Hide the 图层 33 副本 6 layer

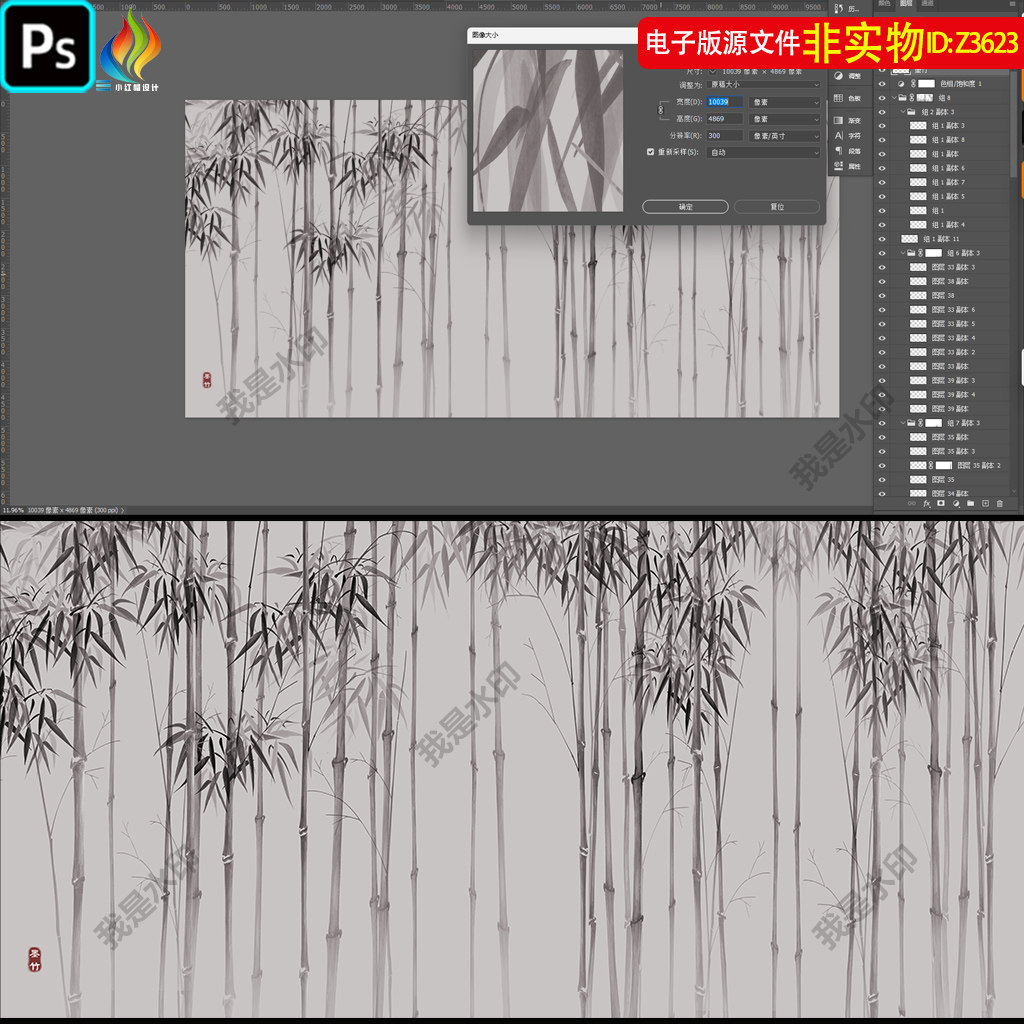pyautogui.click(x=882, y=310)
